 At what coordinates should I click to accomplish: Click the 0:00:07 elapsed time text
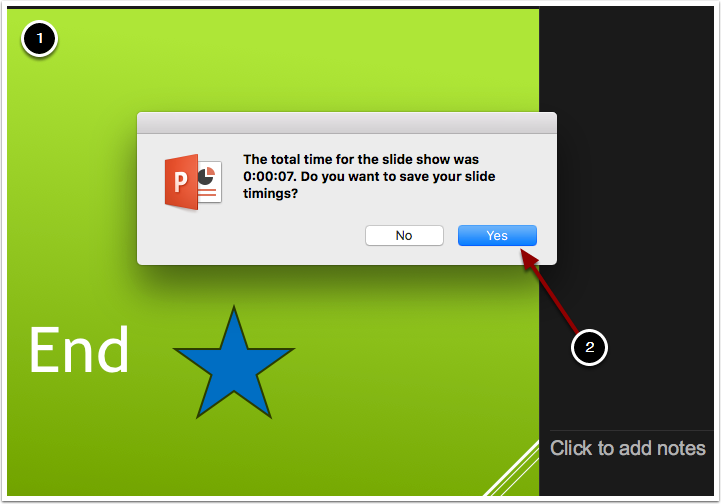pos(269,177)
